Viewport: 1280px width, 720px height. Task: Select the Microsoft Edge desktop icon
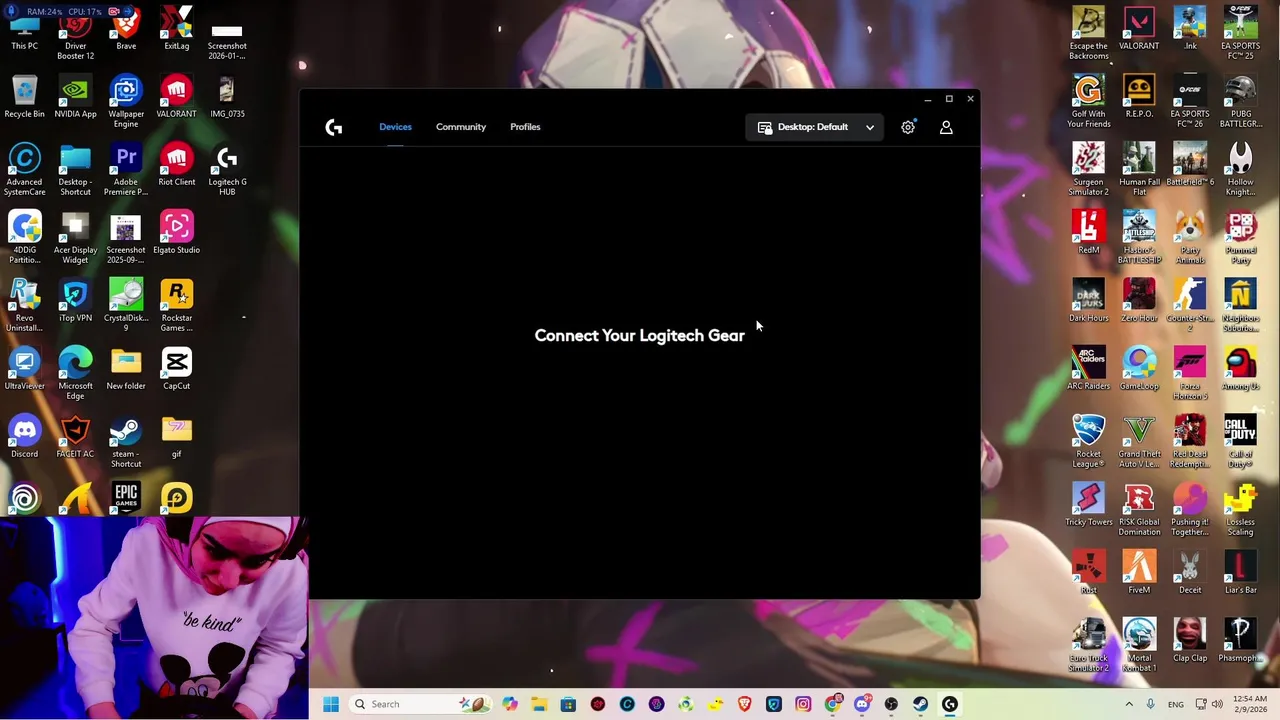75,374
